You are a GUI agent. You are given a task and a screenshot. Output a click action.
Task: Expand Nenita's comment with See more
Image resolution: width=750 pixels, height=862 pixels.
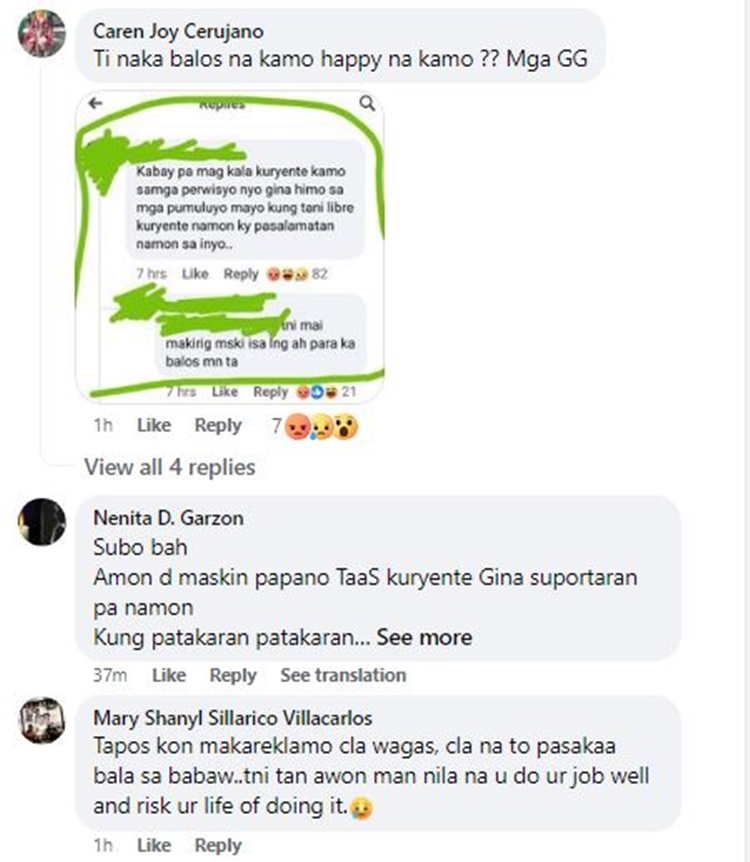point(424,638)
